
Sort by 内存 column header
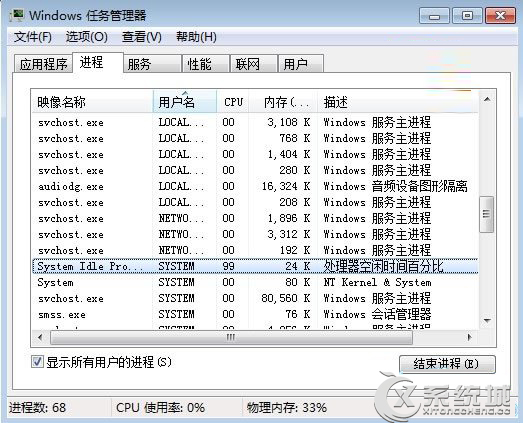pos(283,102)
